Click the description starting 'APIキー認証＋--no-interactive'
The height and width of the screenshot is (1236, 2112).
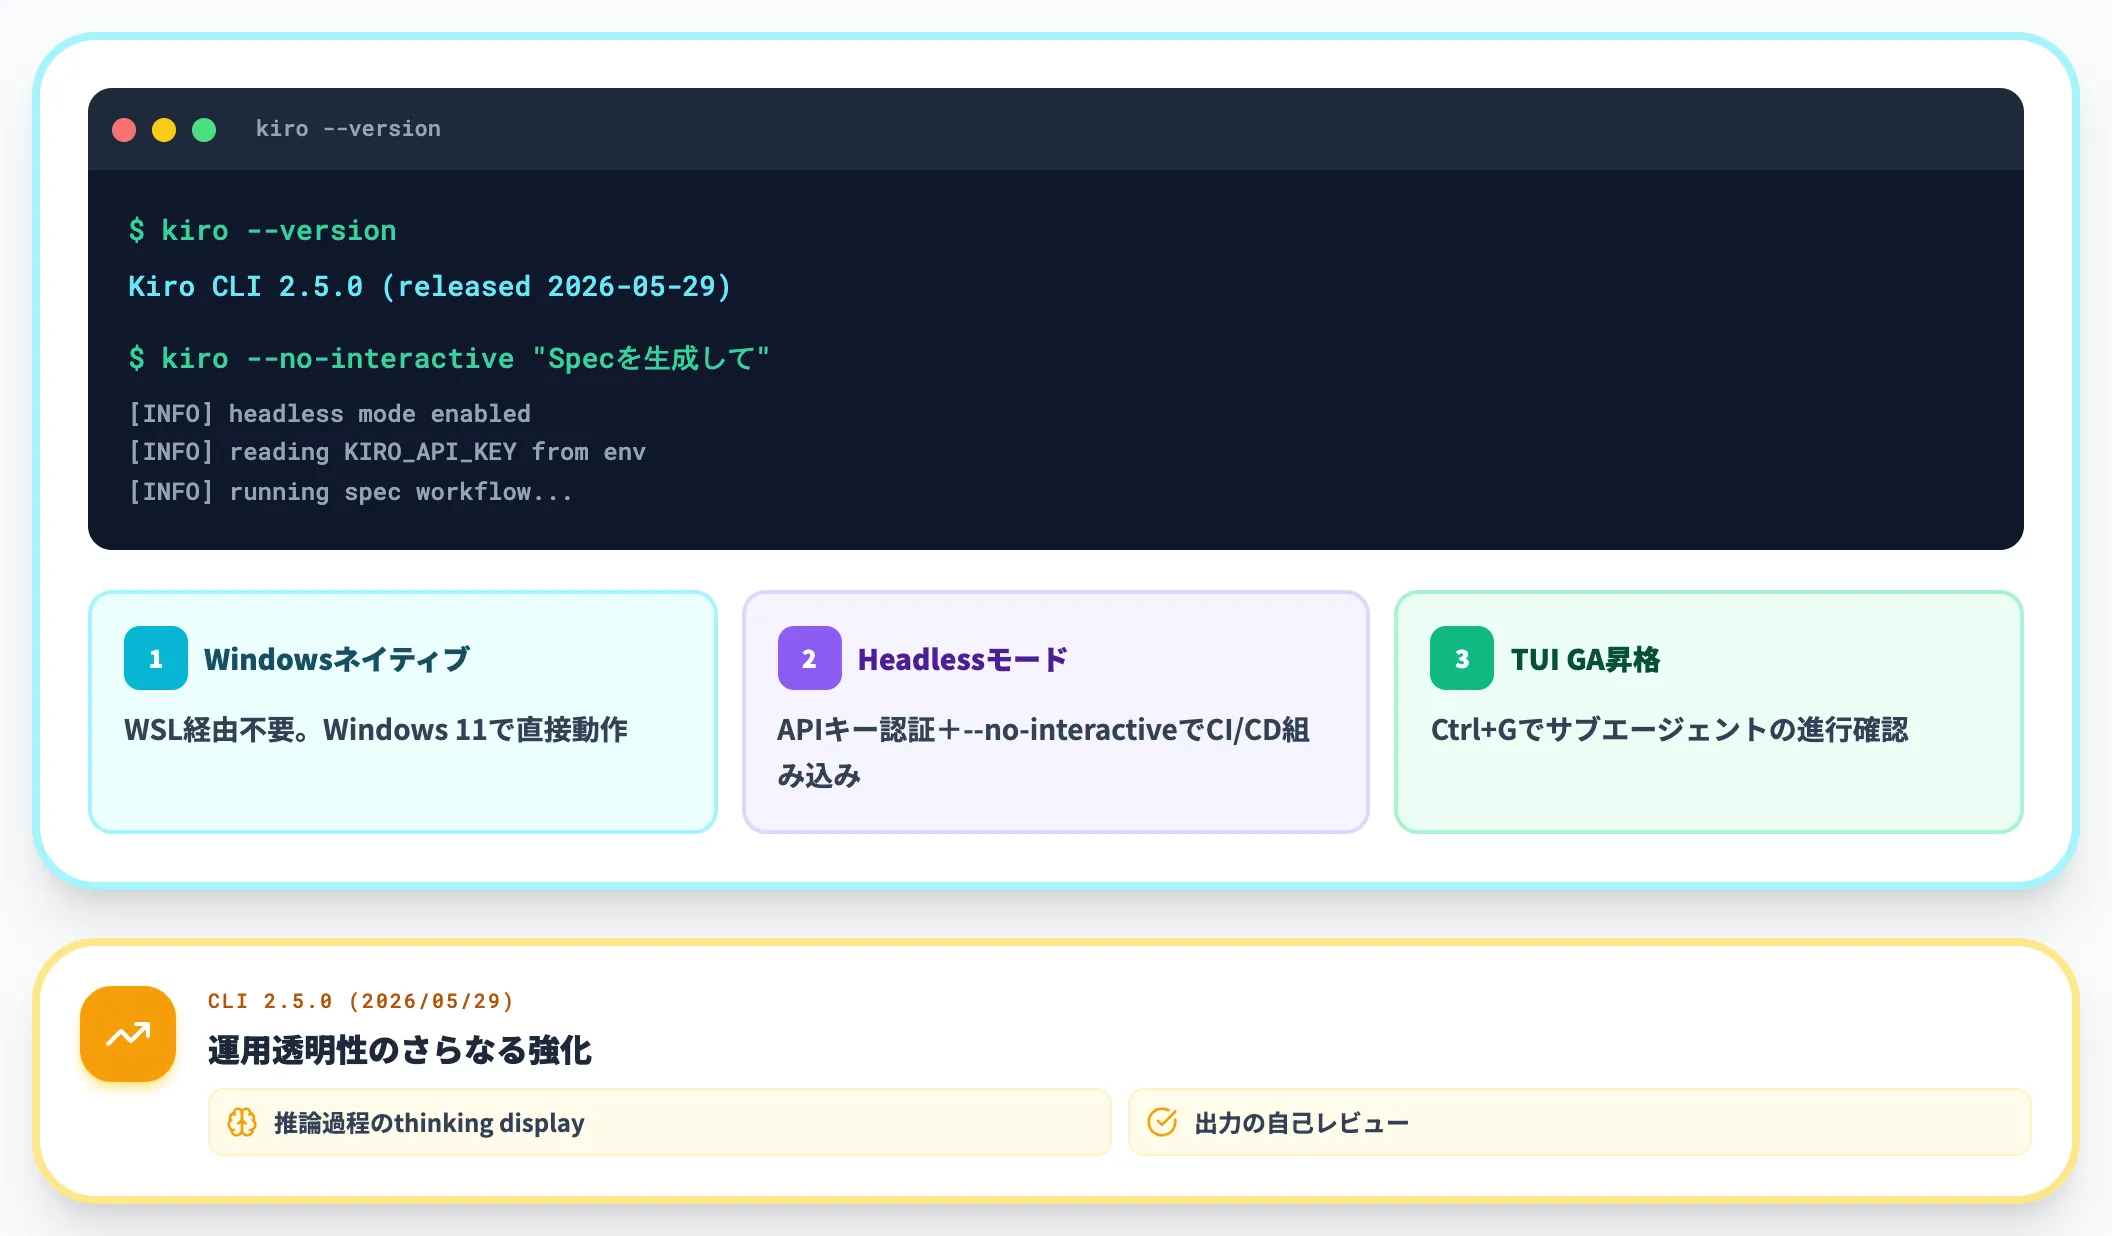click(x=1043, y=752)
